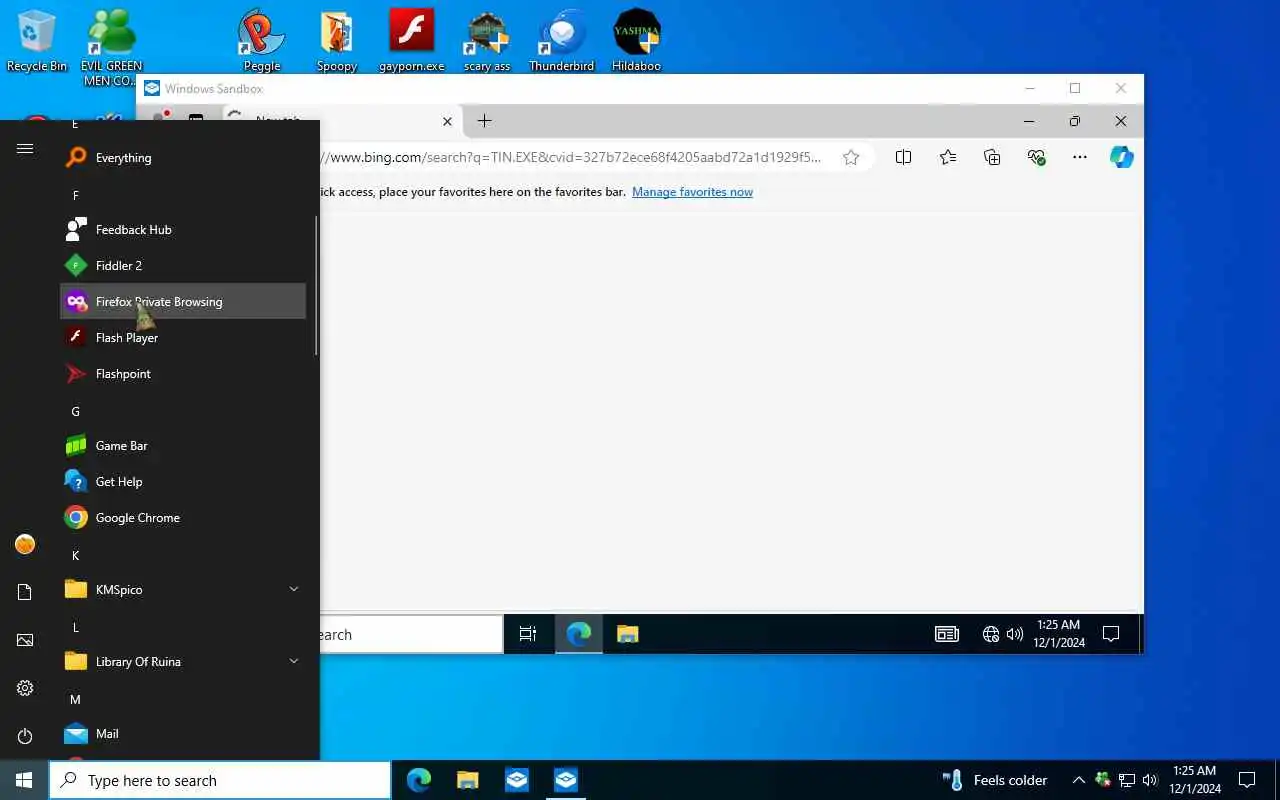Open Sandbox notification center

tap(1110, 634)
